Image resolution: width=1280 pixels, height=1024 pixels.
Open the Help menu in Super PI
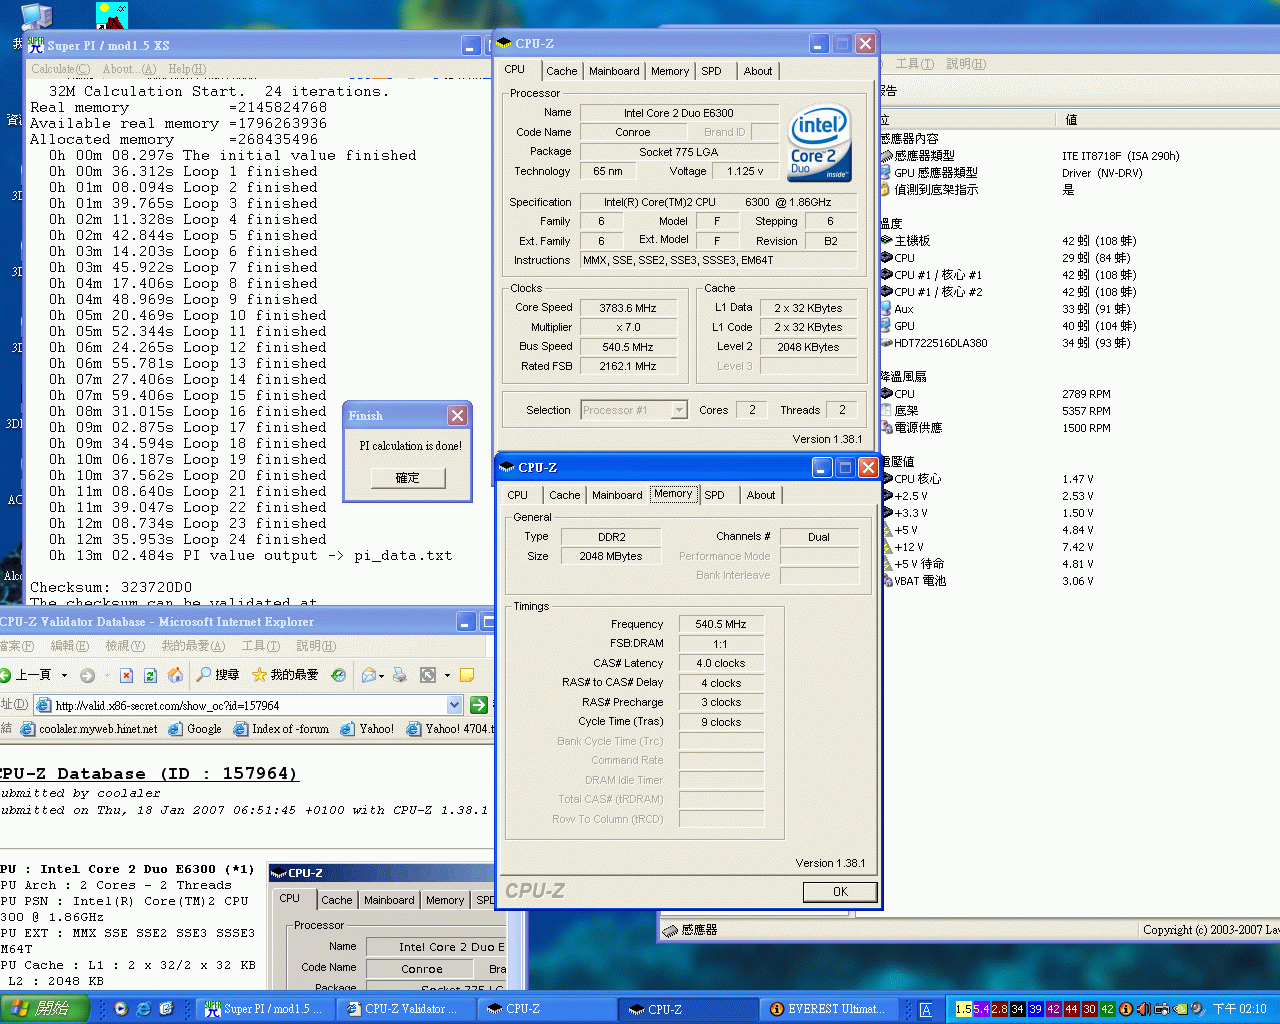(x=187, y=69)
